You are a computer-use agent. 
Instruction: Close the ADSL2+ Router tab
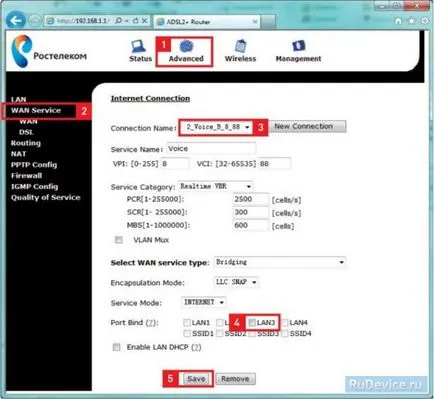pyautogui.click(x=255, y=22)
